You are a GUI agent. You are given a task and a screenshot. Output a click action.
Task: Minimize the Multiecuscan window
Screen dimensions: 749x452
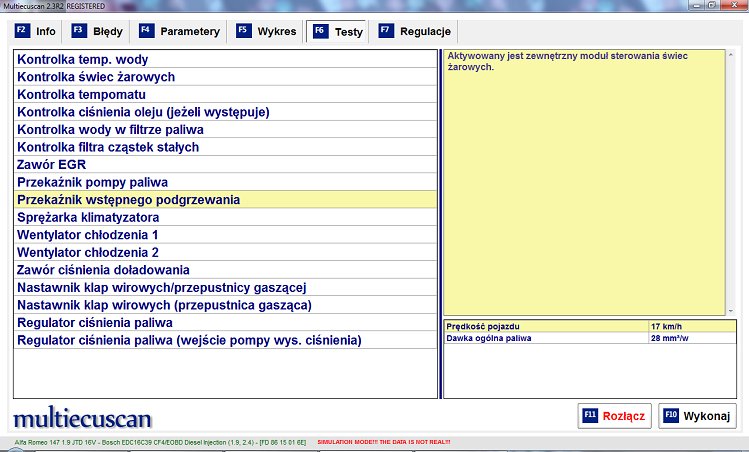click(x=696, y=5)
